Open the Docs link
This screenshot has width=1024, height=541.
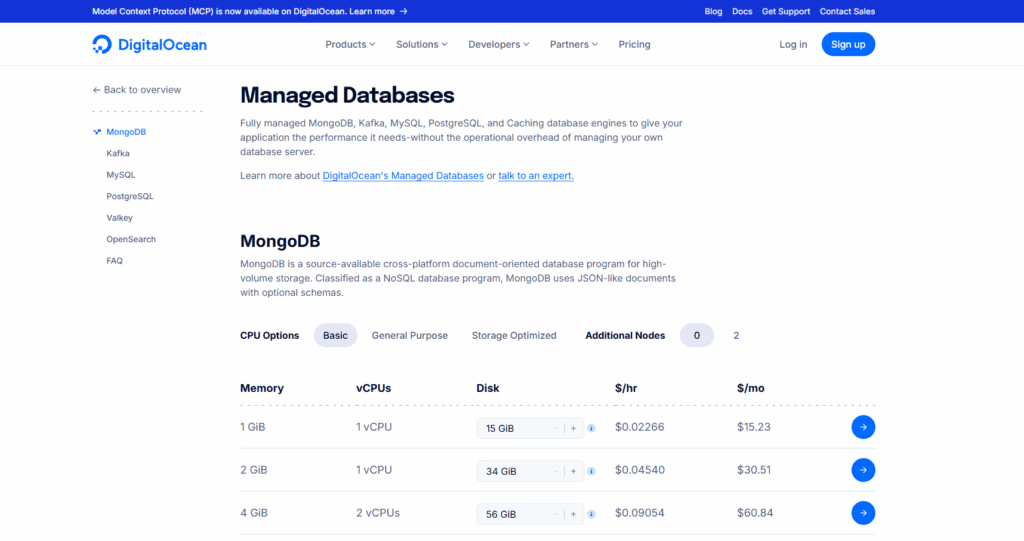(742, 11)
